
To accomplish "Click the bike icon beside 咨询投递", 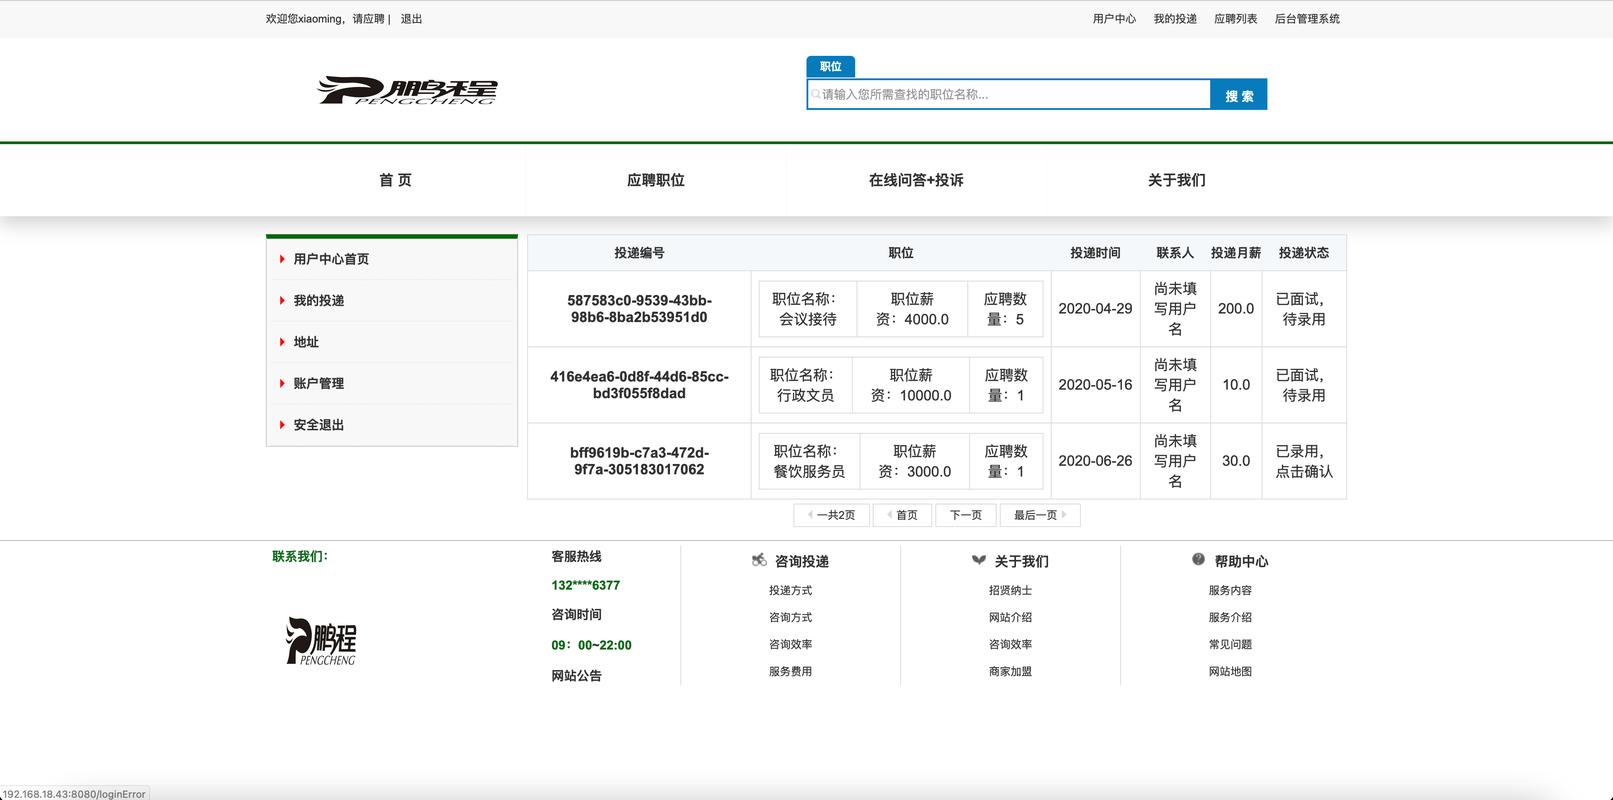I will (x=759, y=560).
